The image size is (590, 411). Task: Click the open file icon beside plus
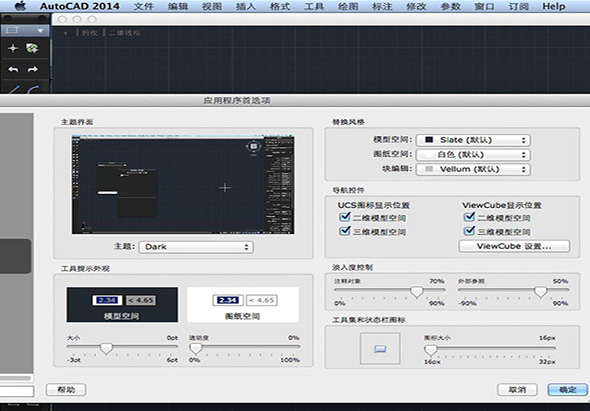pyautogui.click(x=32, y=48)
